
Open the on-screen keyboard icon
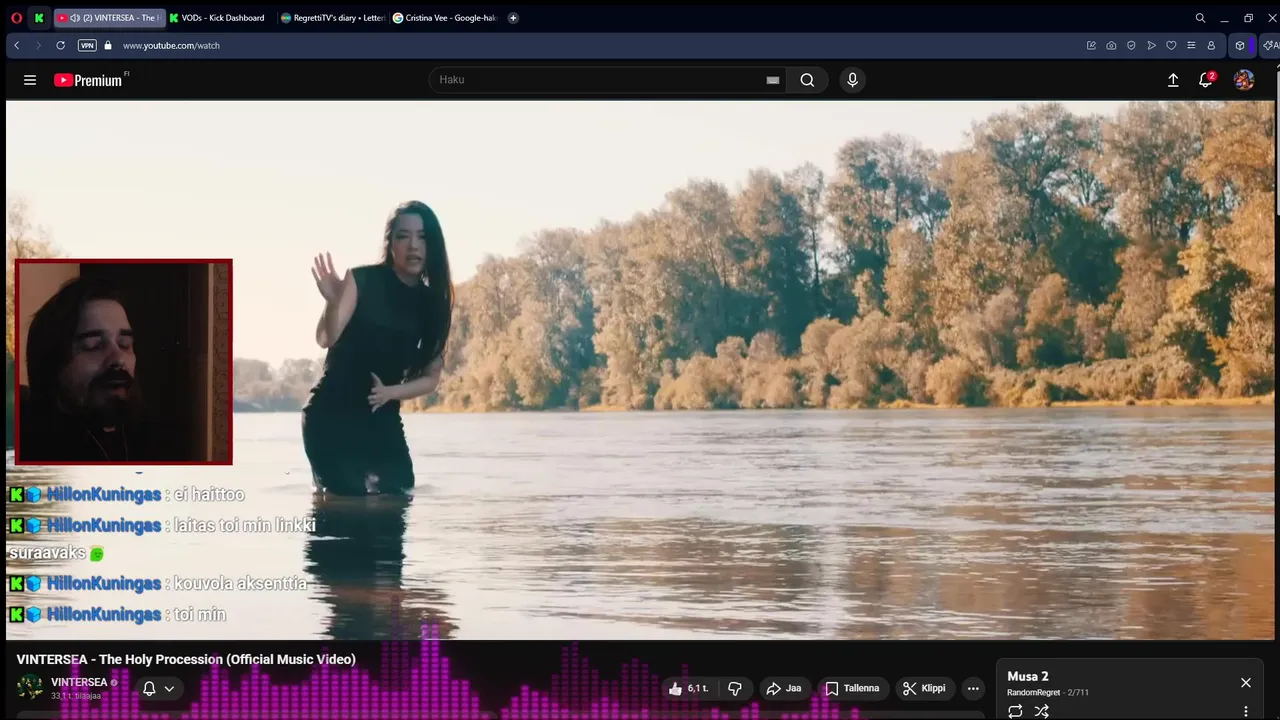(x=772, y=80)
